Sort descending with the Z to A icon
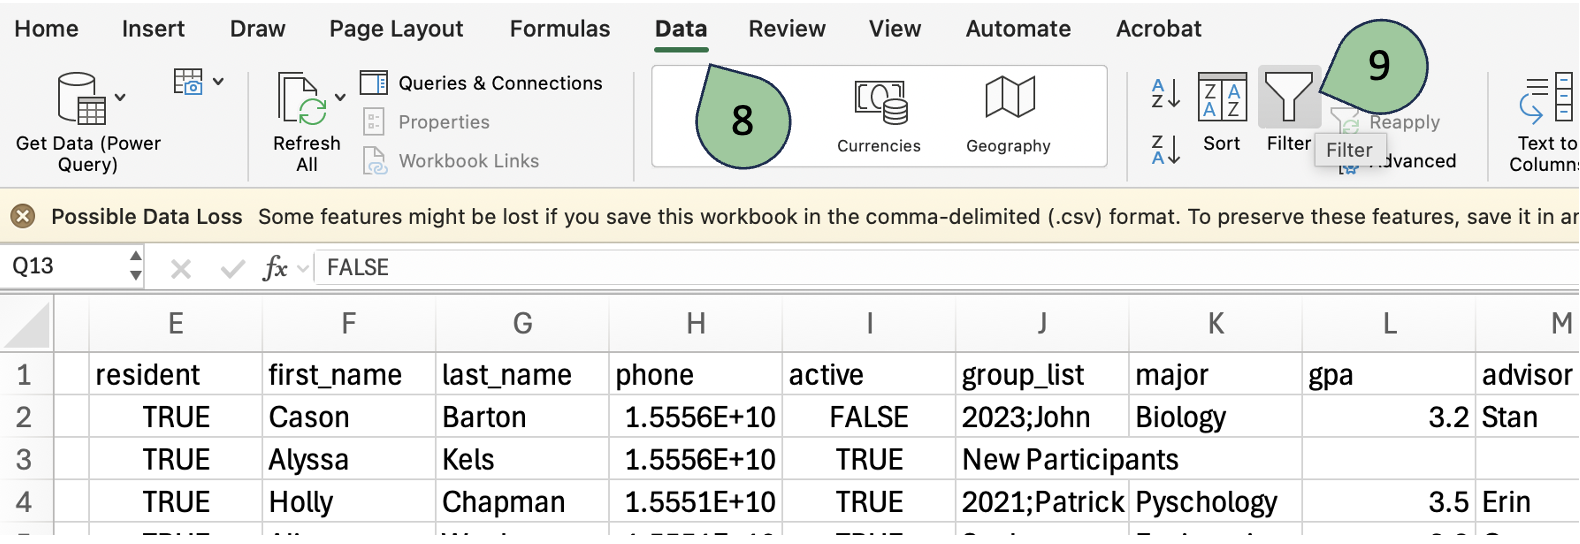This screenshot has height=544, width=1580. pos(1165,150)
